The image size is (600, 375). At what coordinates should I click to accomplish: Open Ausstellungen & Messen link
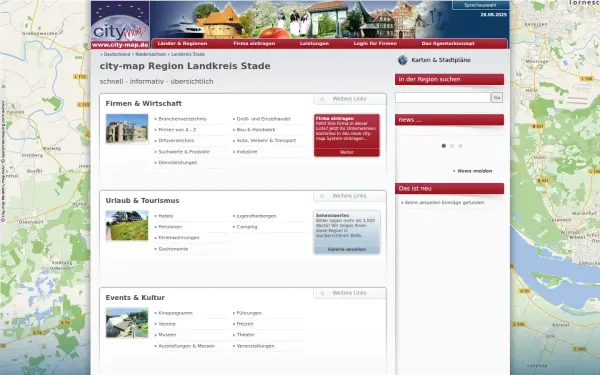[x=186, y=346]
